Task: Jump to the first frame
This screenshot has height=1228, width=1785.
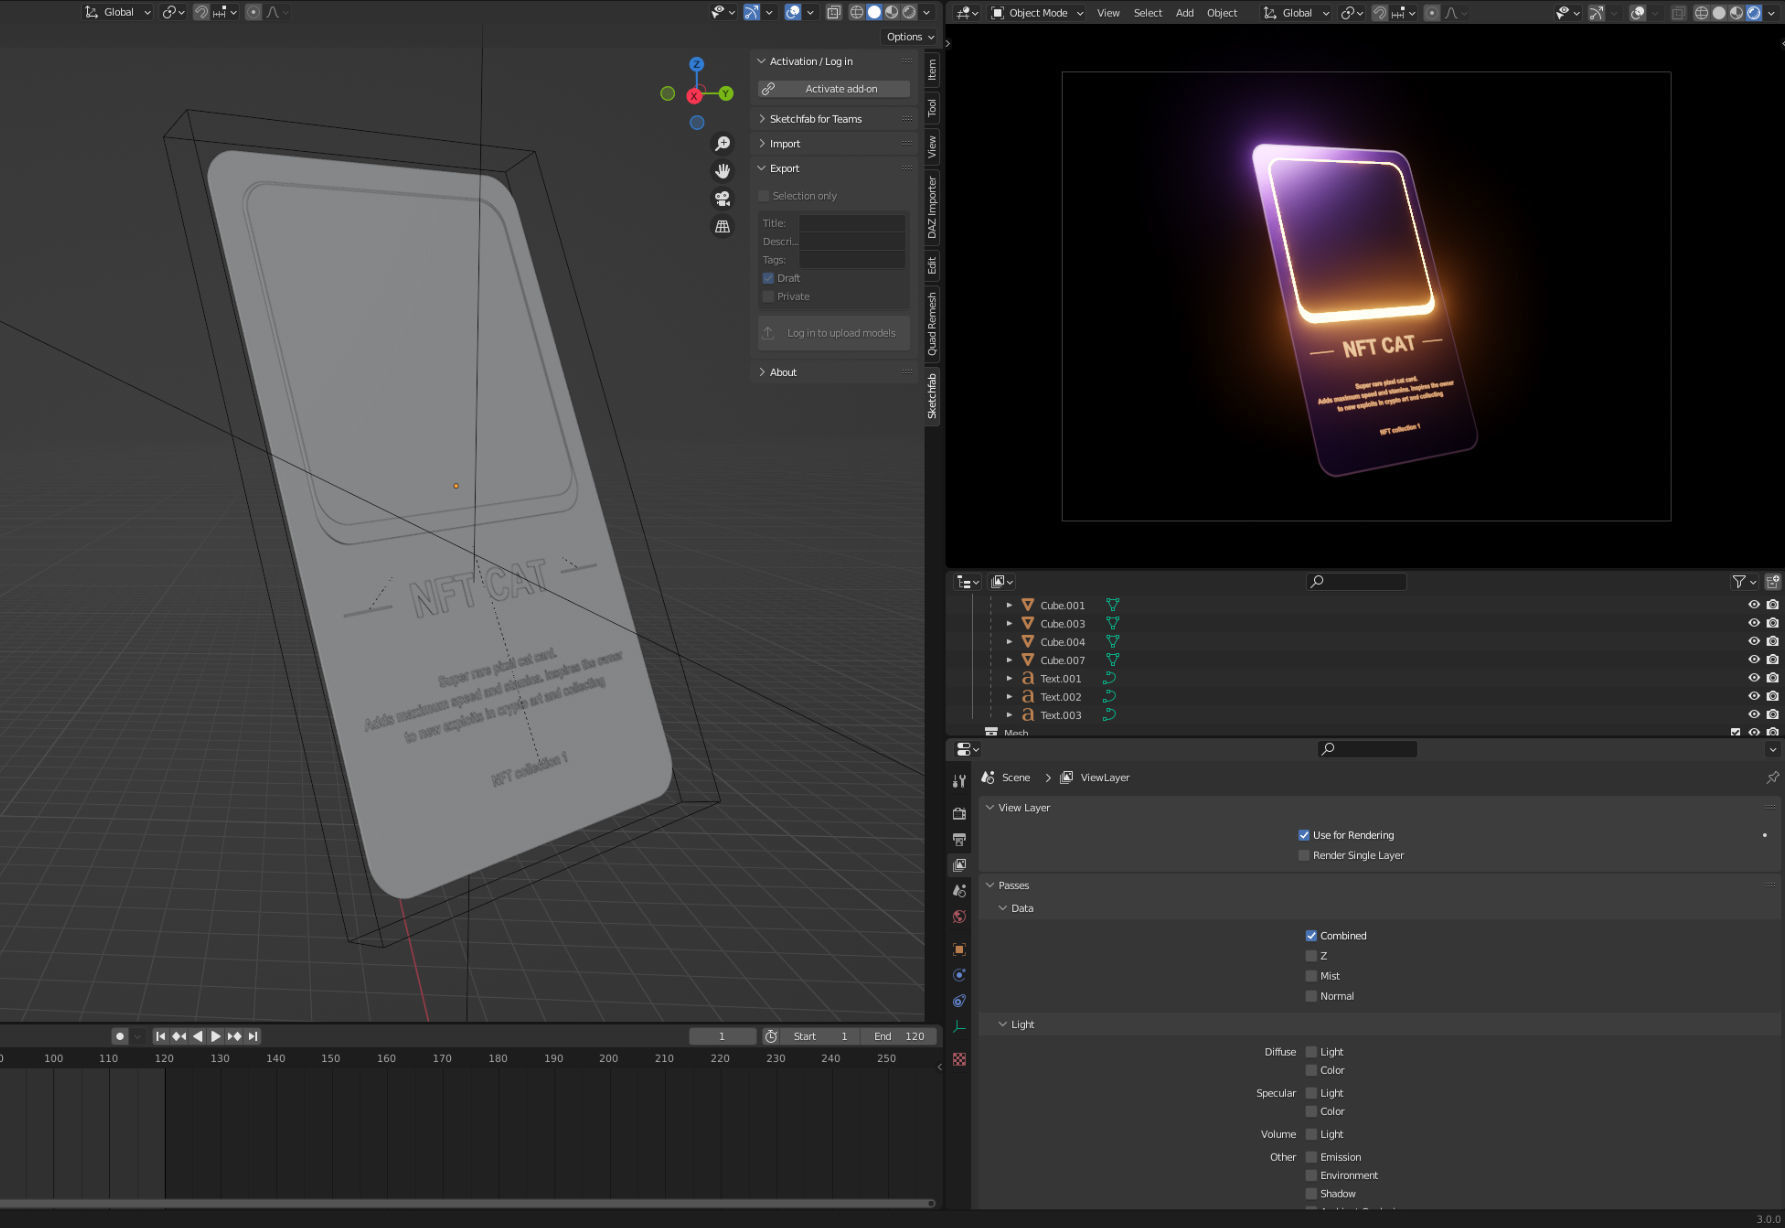Action: 160,1036
